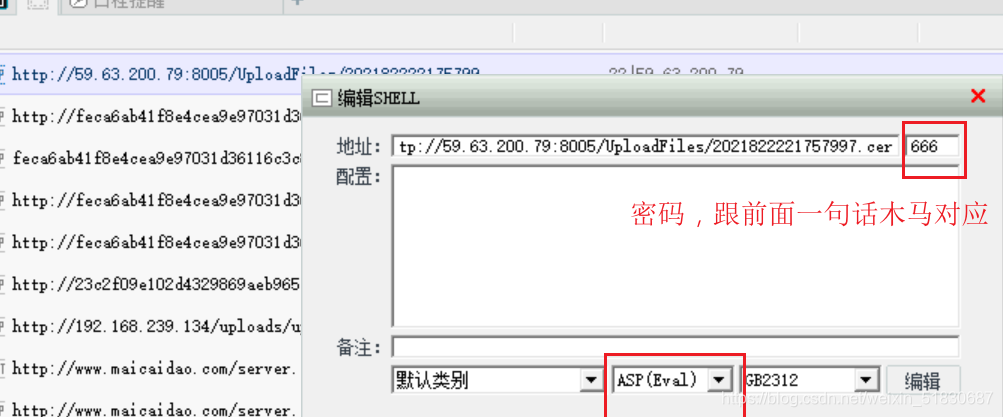Screen dimensions: 1003x417
Task: Open the ASP(Eval) script type dropdown
Action: pos(720,381)
